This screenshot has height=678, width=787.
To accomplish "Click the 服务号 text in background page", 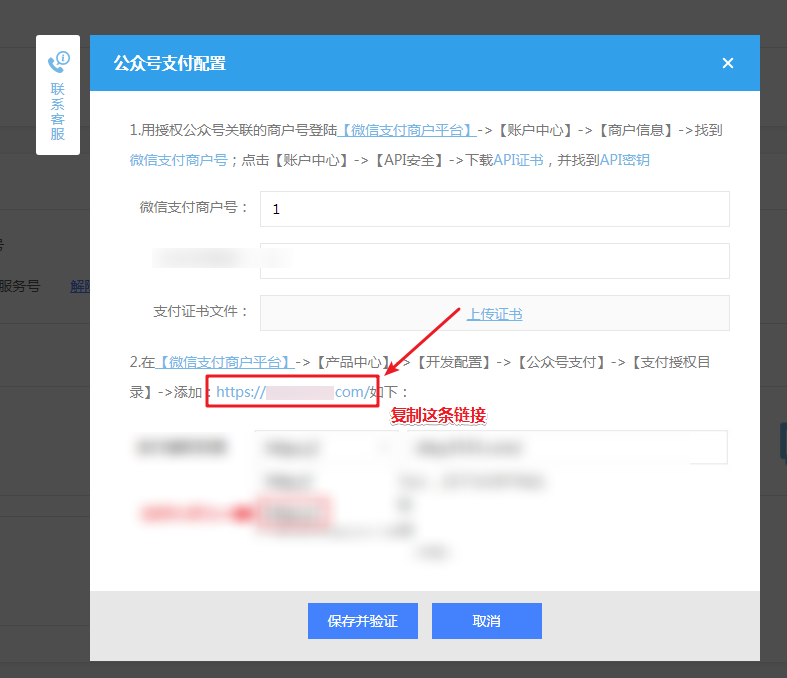I will (x=20, y=286).
